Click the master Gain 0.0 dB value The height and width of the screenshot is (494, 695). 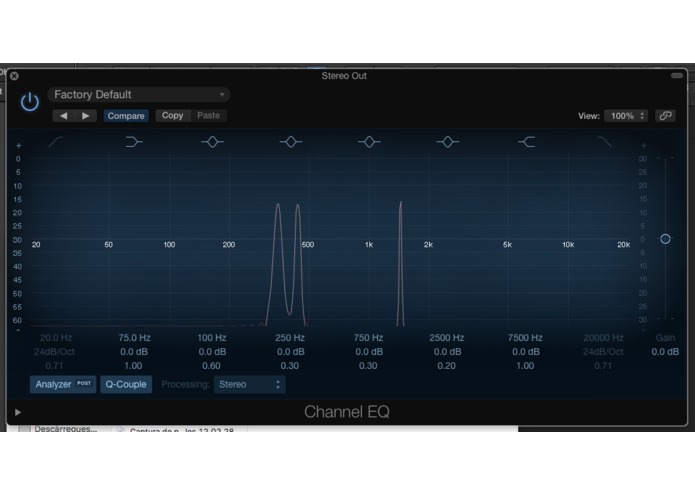665,352
